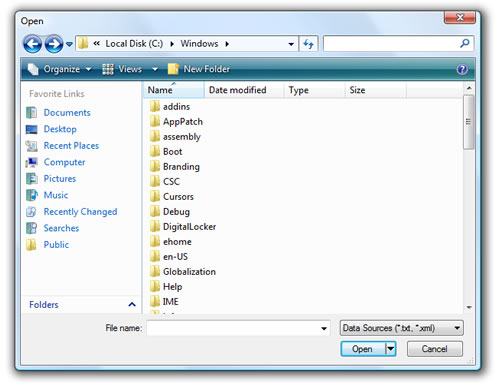The width and height of the screenshot is (496, 383).
Task: Sort by Name column header
Action: pos(174,90)
